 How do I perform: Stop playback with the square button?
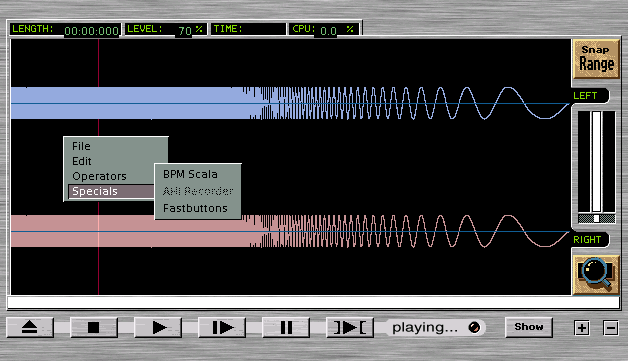coord(94,327)
